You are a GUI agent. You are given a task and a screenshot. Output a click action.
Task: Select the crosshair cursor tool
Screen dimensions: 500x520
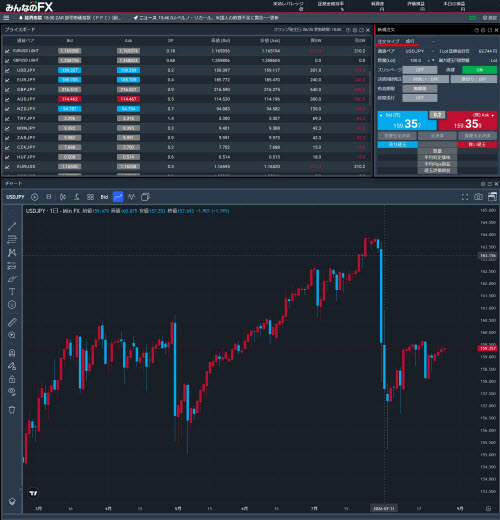click(x=12, y=213)
